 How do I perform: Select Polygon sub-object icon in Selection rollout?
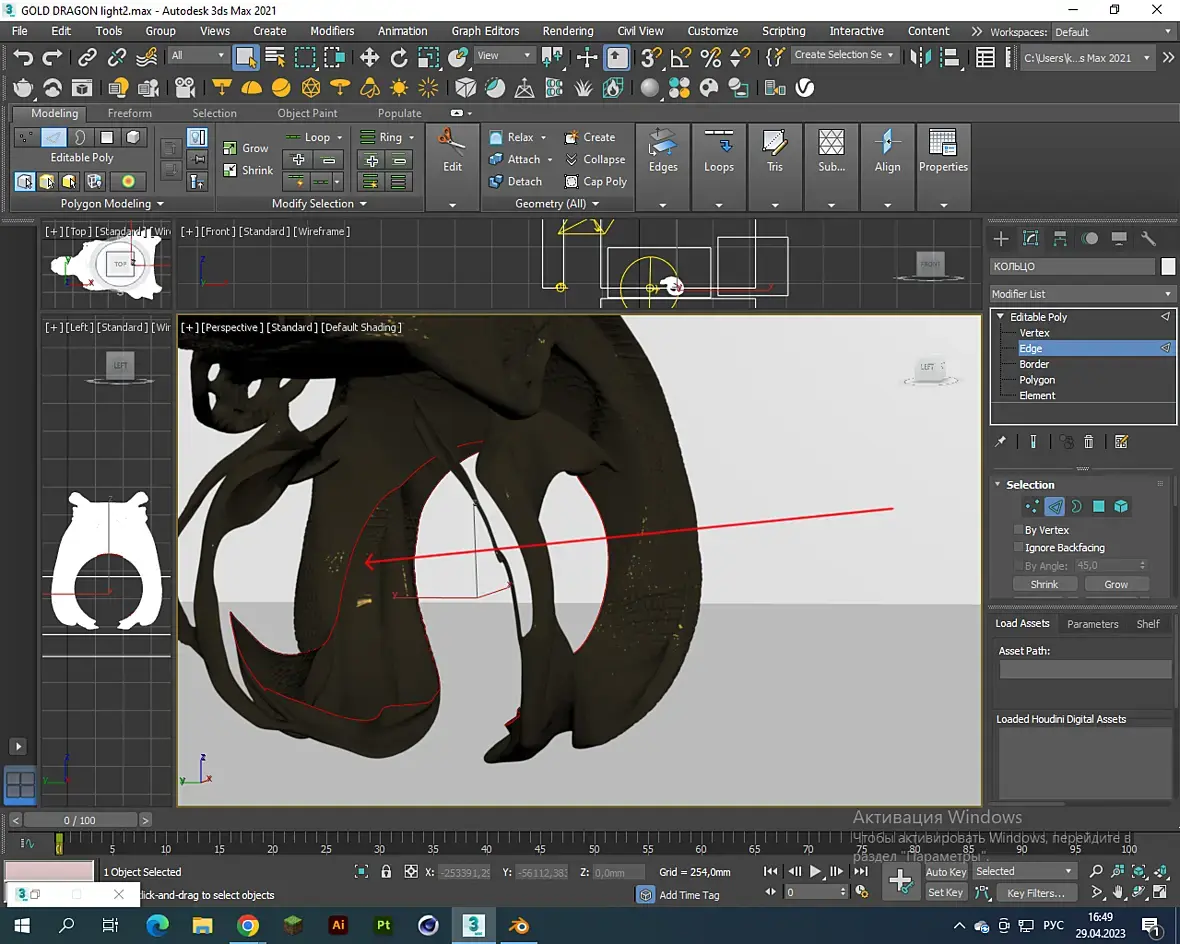click(1099, 506)
